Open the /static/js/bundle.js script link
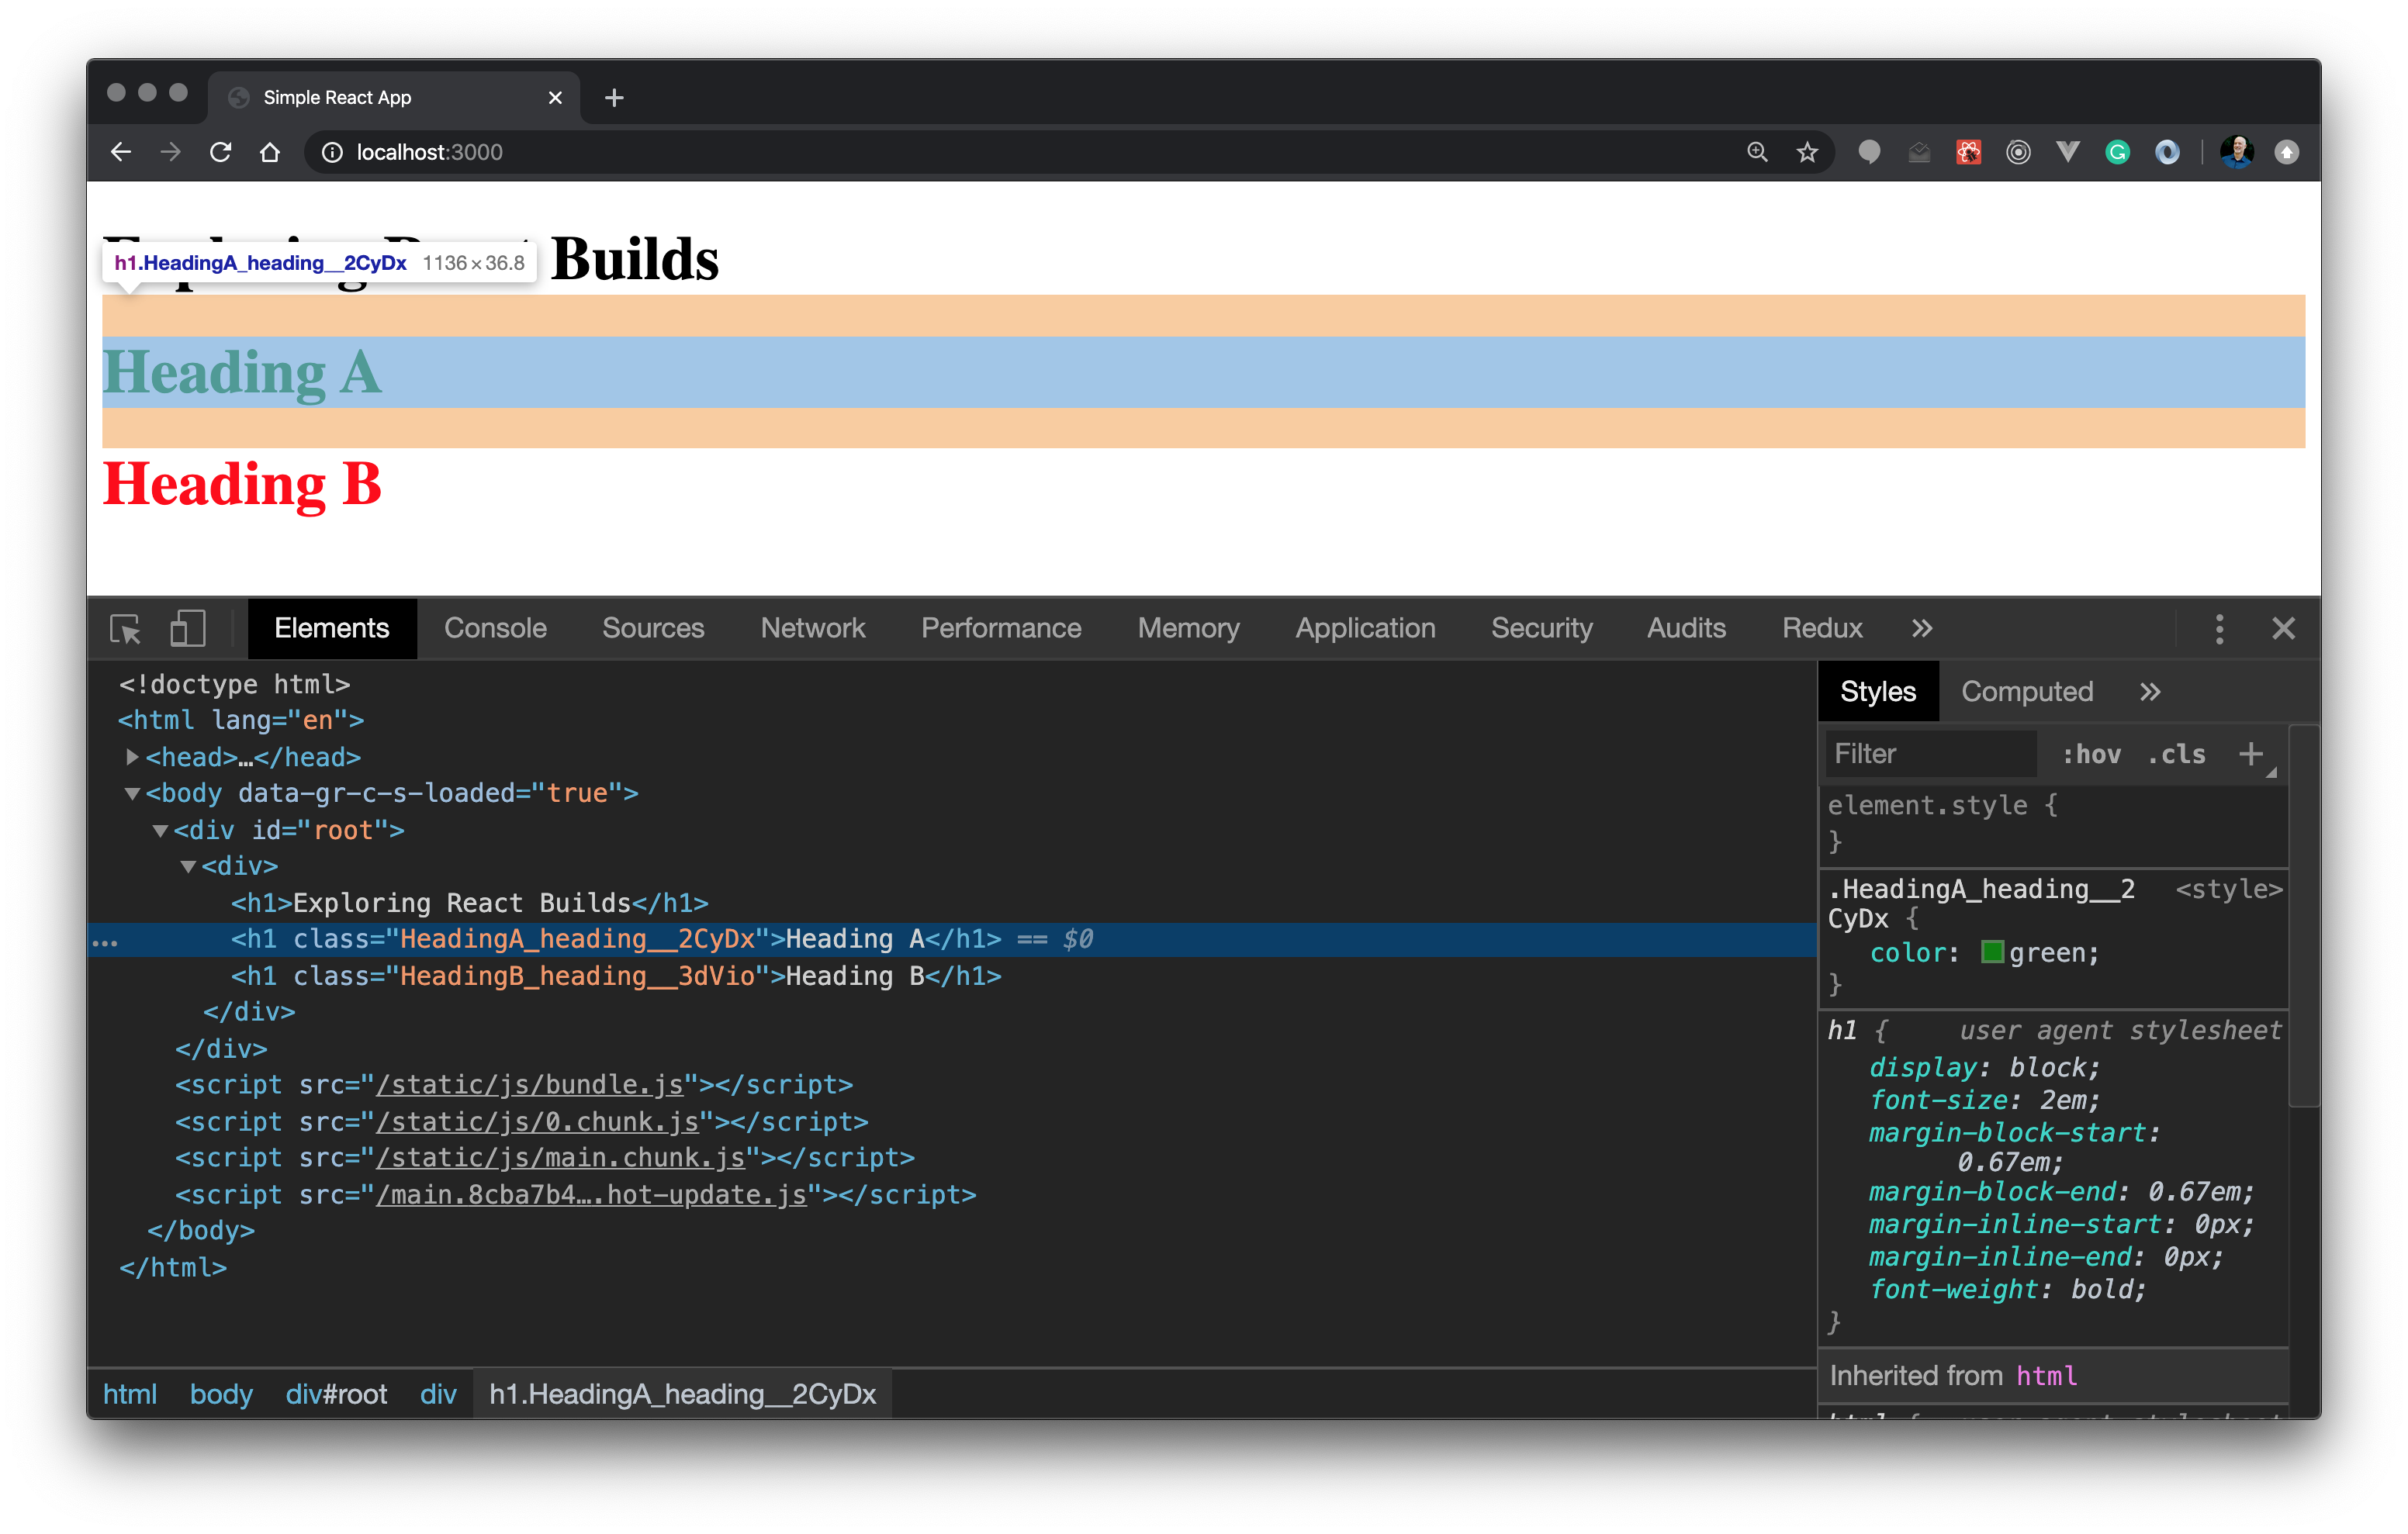The width and height of the screenshot is (2408, 1534). click(x=529, y=1085)
